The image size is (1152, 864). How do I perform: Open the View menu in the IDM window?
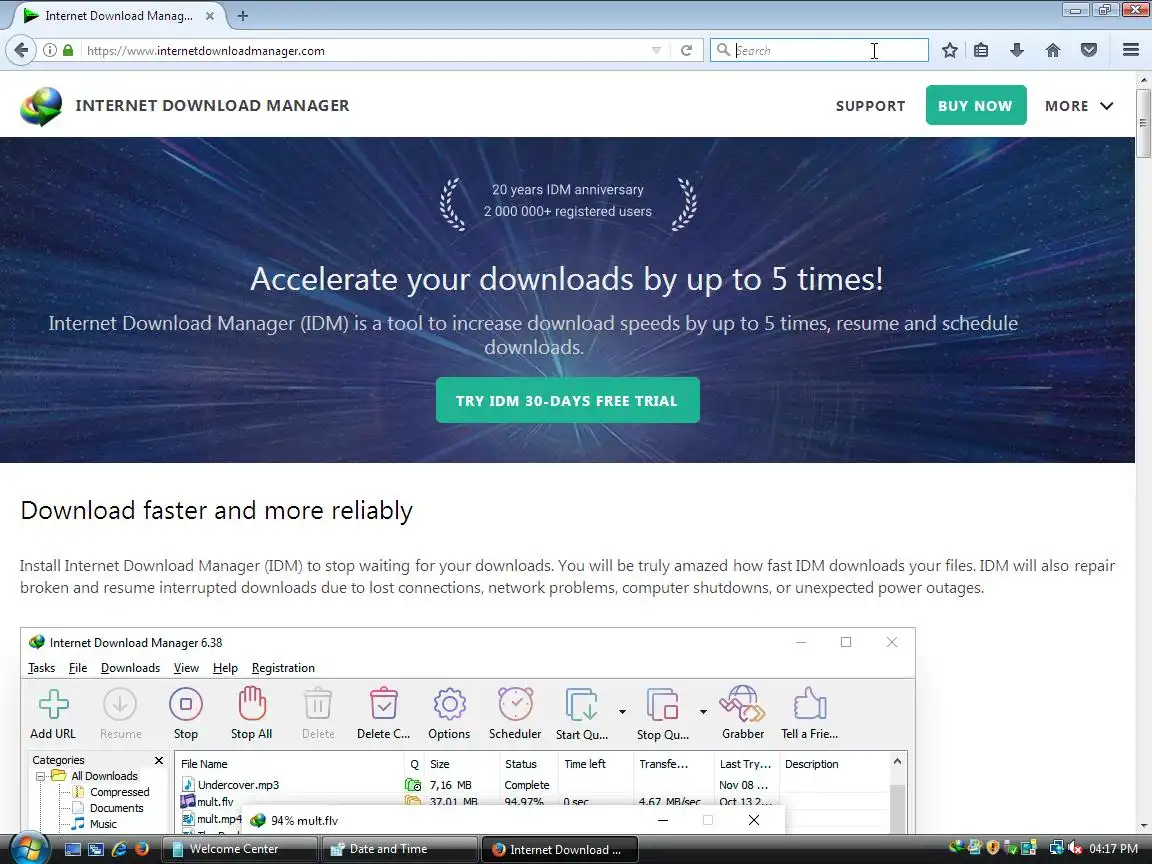tap(186, 668)
